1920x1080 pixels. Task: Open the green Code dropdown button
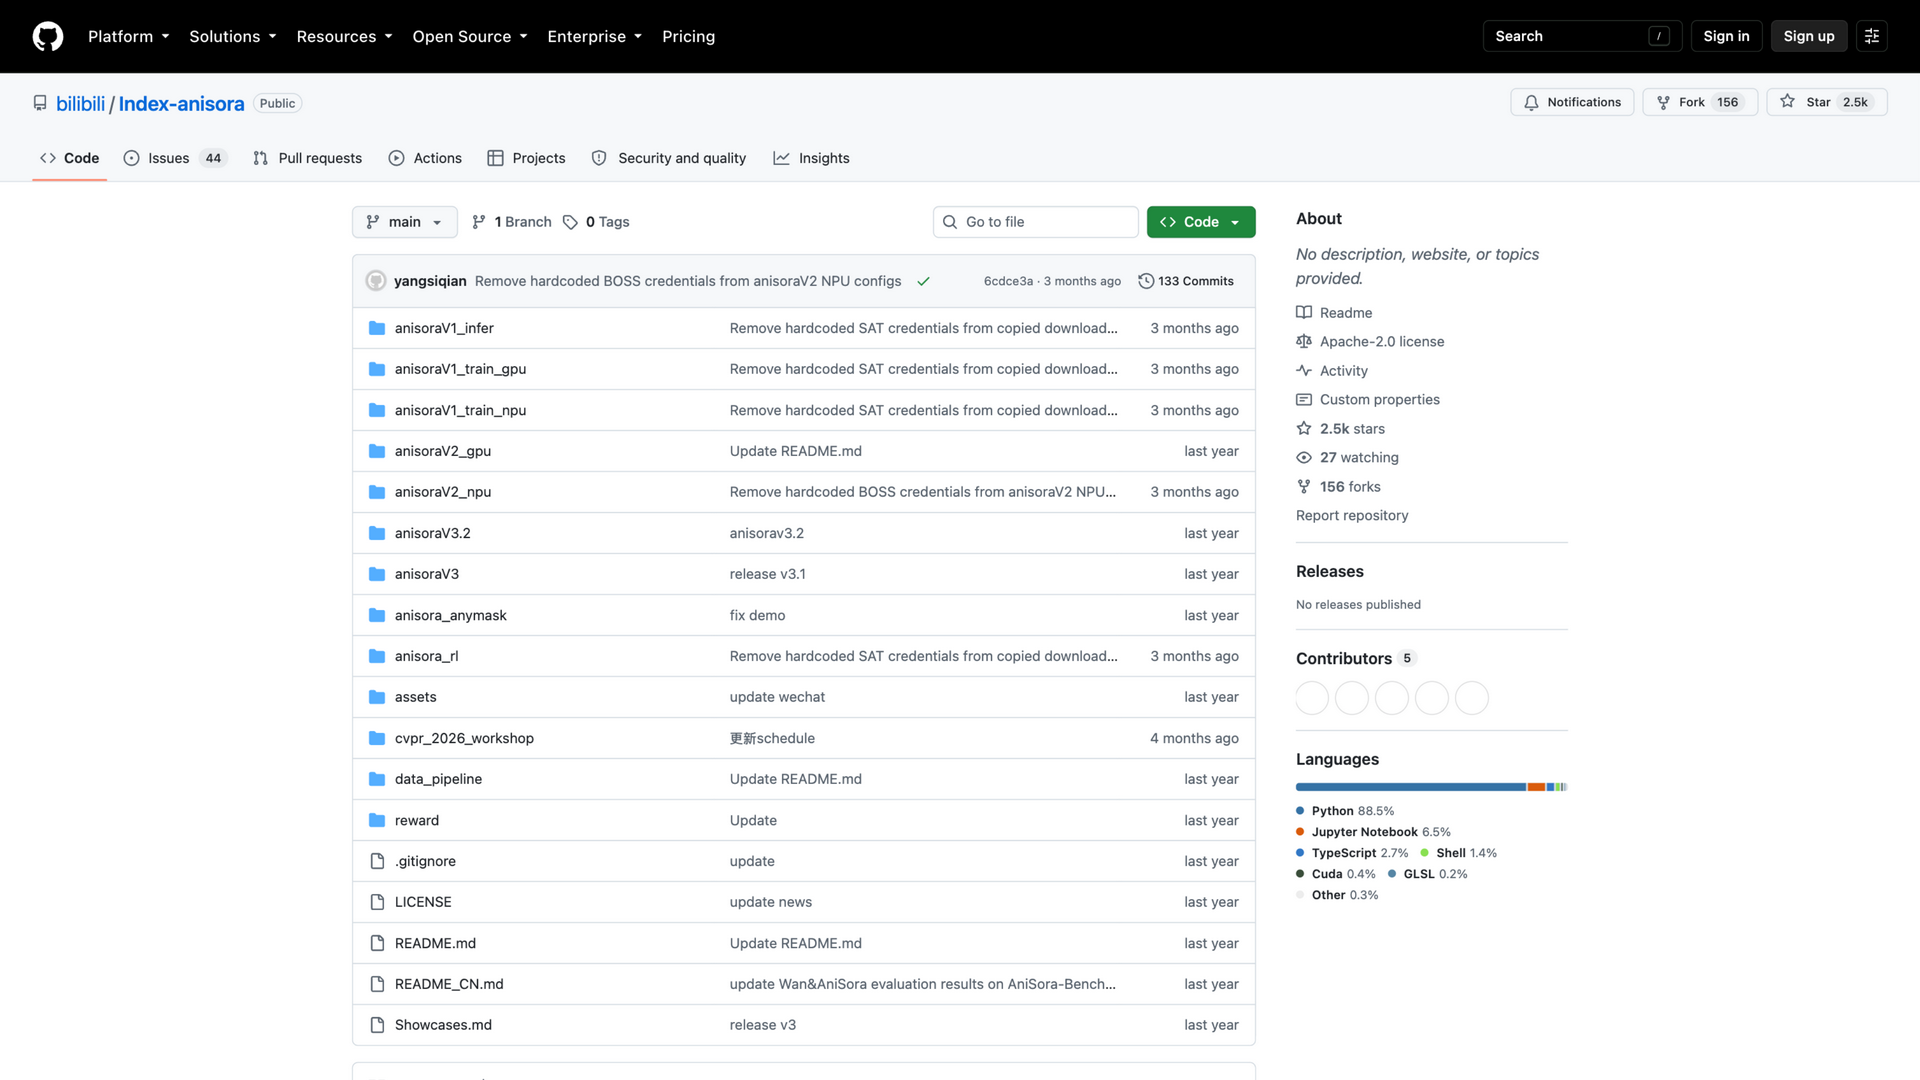click(1201, 222)
